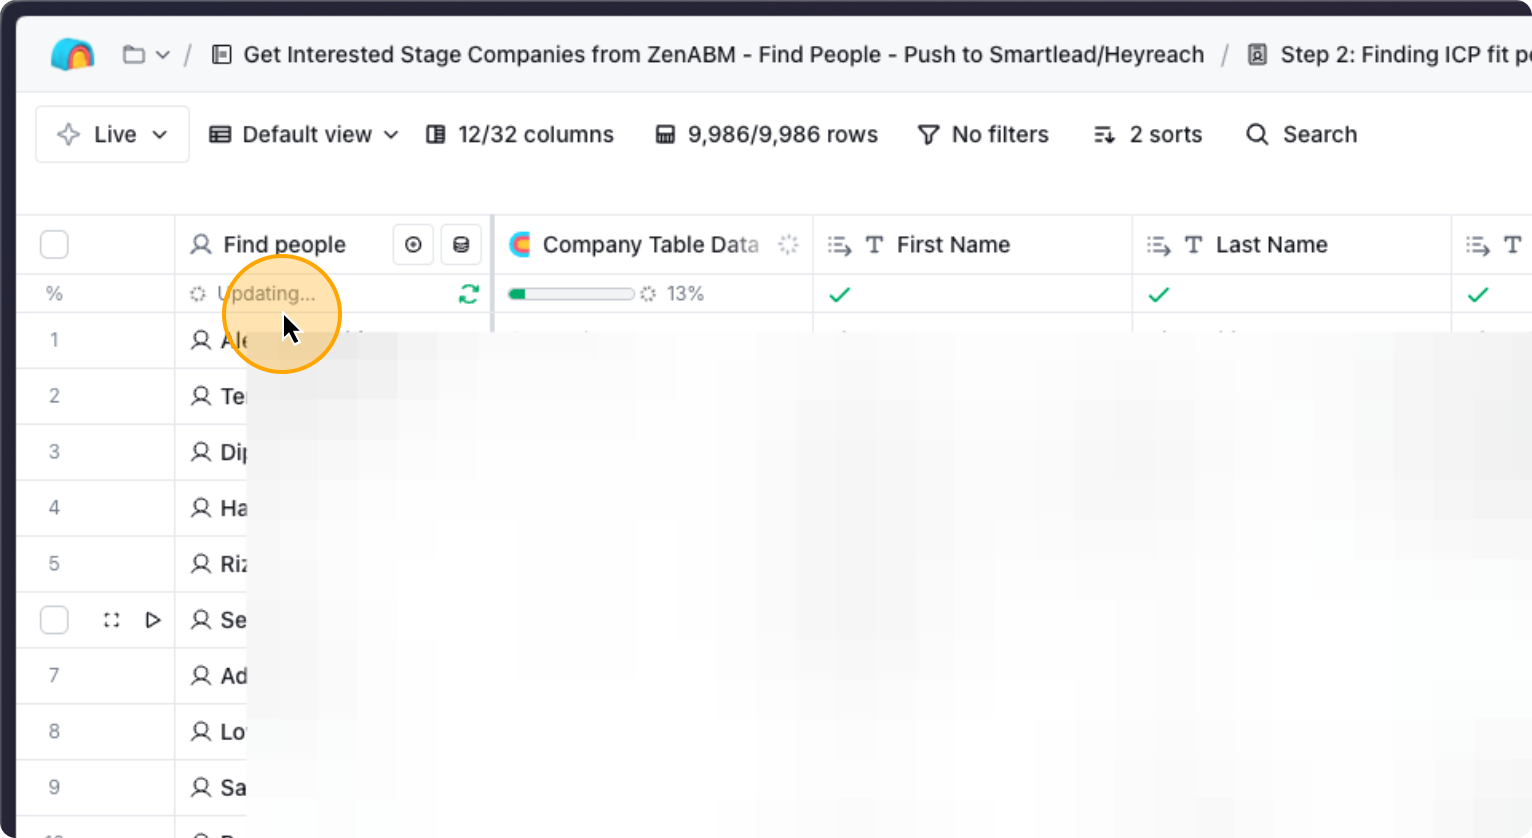Viewport: 1532px width, 838px height.
Task: Click the Company Table Data column icon
Action: [x=520, y=245]
